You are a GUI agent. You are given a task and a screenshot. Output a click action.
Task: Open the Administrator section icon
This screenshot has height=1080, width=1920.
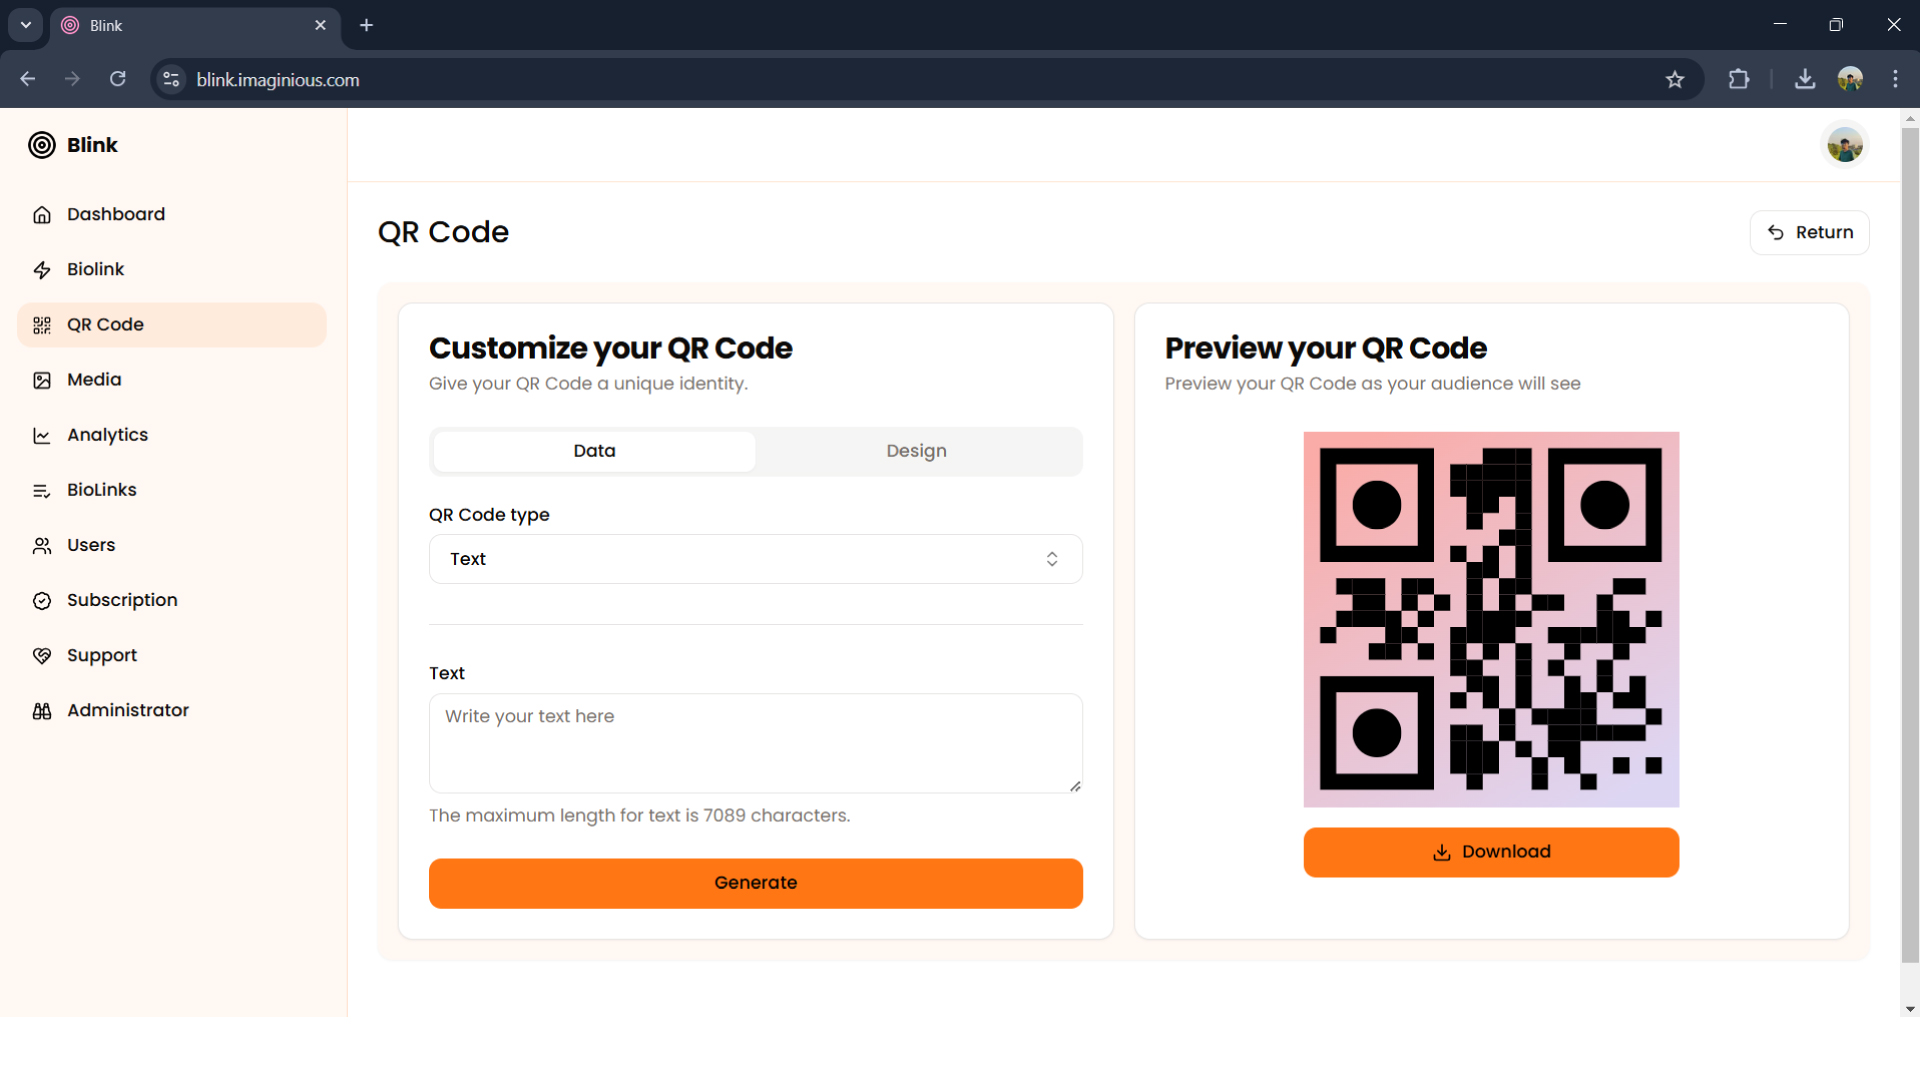[x=41, y=710]
